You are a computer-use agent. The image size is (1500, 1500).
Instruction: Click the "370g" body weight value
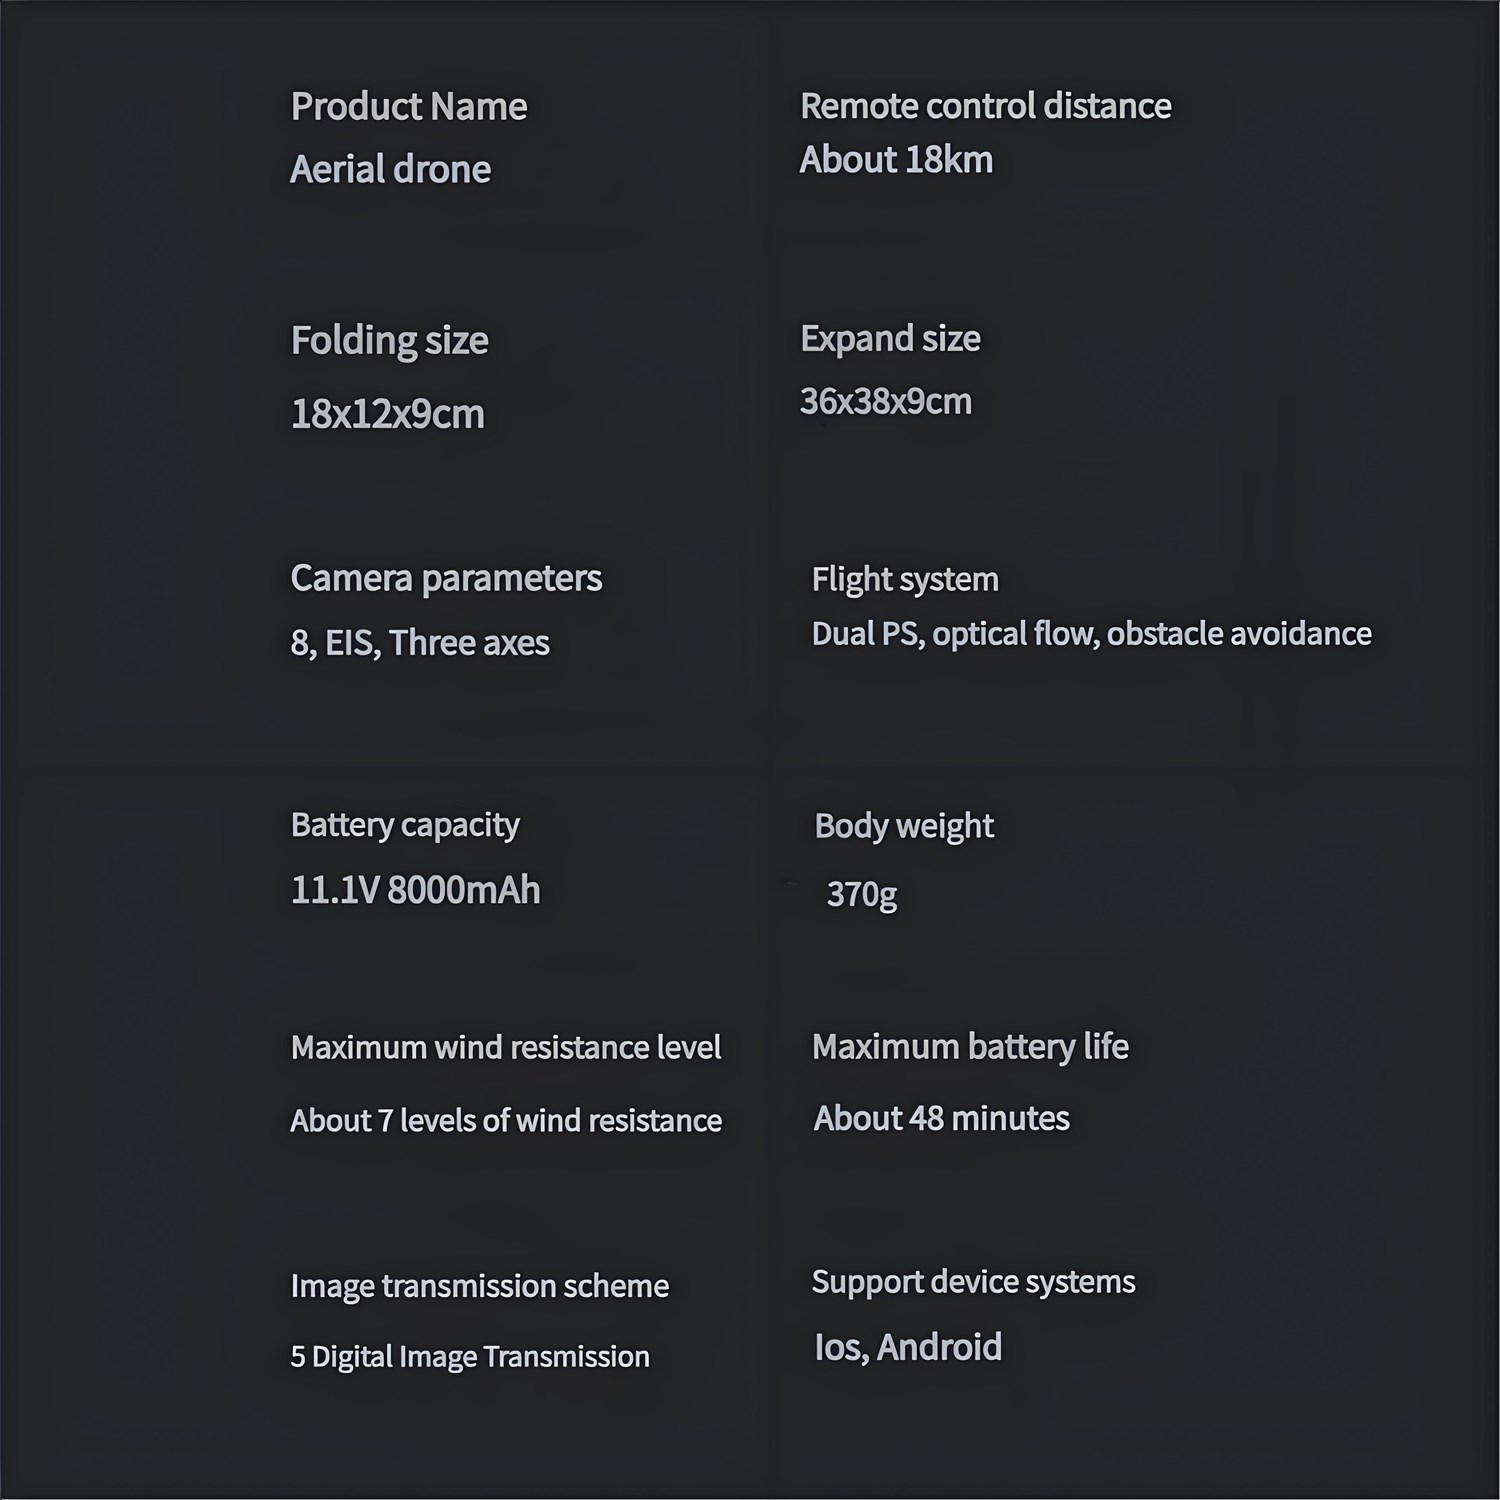tap(861, 894)
